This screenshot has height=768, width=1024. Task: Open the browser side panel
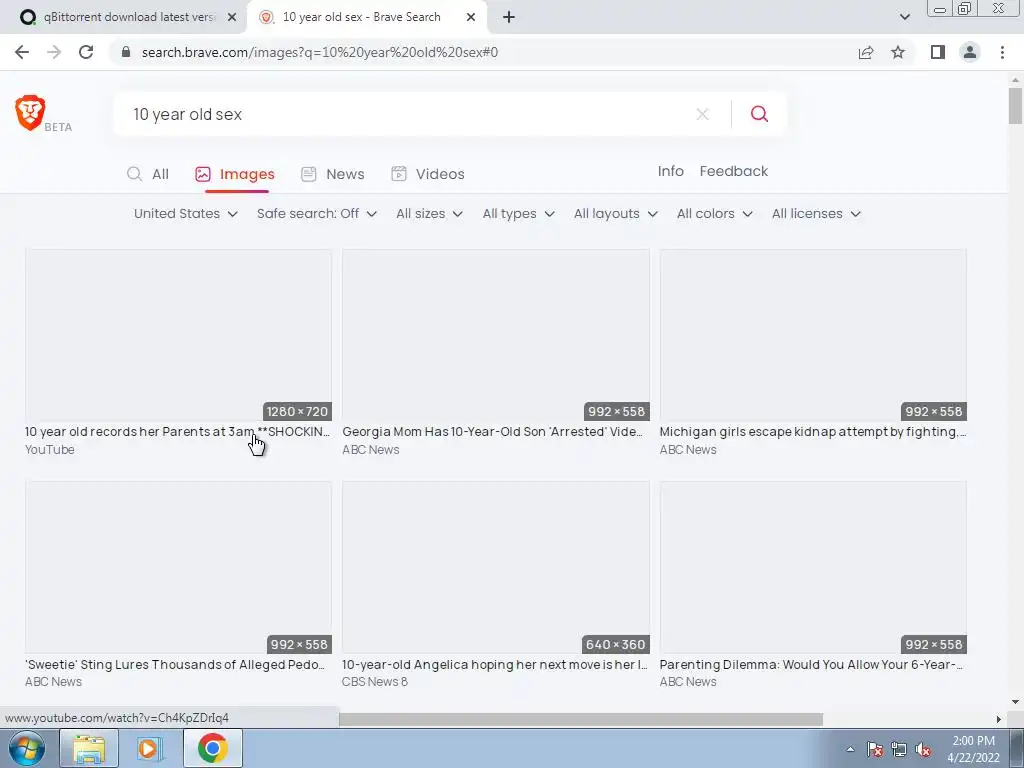(x=938, y=52)
